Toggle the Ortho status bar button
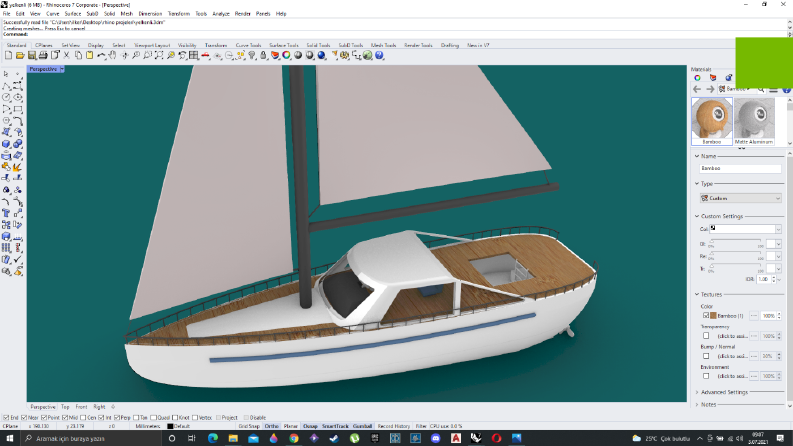This screenshot has width=793, height=446. point(272,426)
